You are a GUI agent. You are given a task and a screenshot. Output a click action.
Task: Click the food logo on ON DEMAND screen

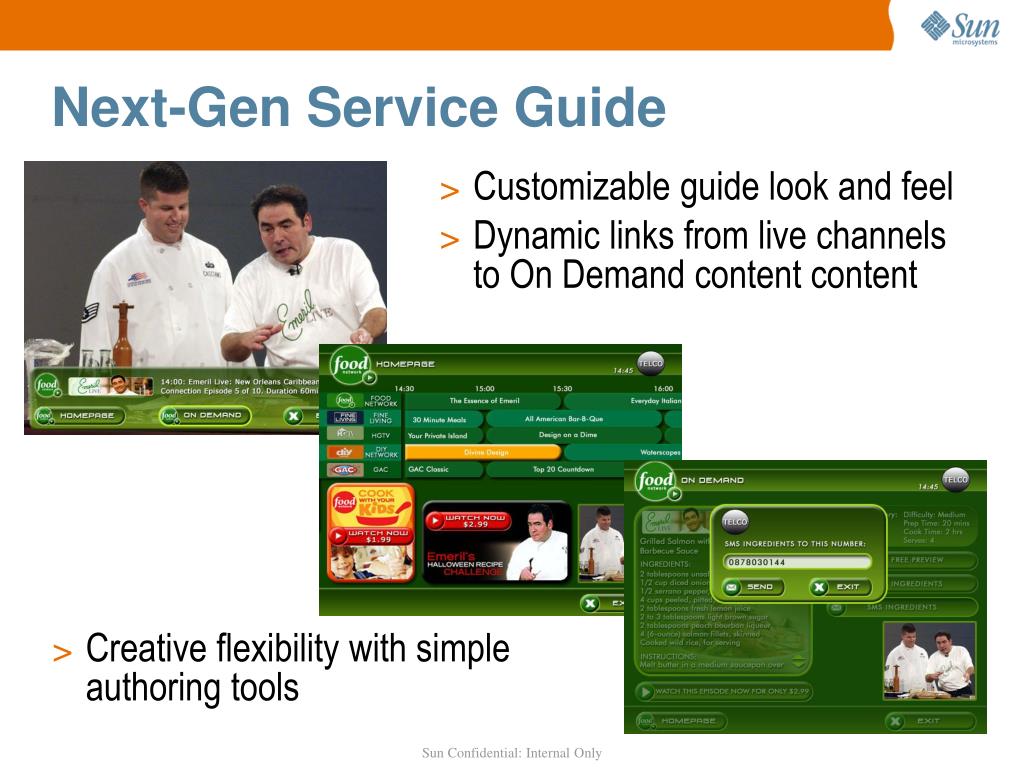tap(656, 481)
